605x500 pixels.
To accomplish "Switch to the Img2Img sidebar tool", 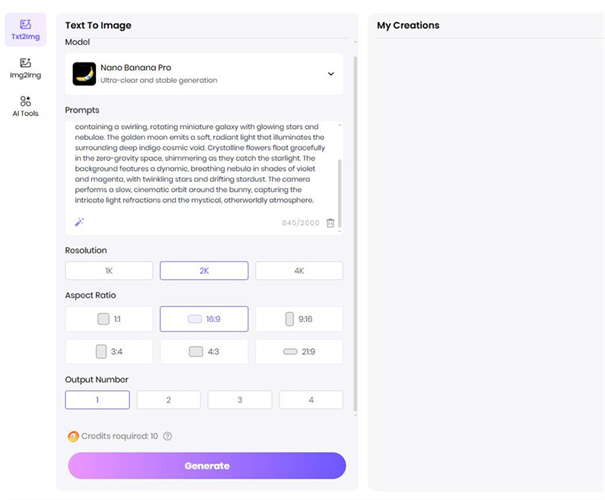I will pyautogui.click(x=25, y=68).
